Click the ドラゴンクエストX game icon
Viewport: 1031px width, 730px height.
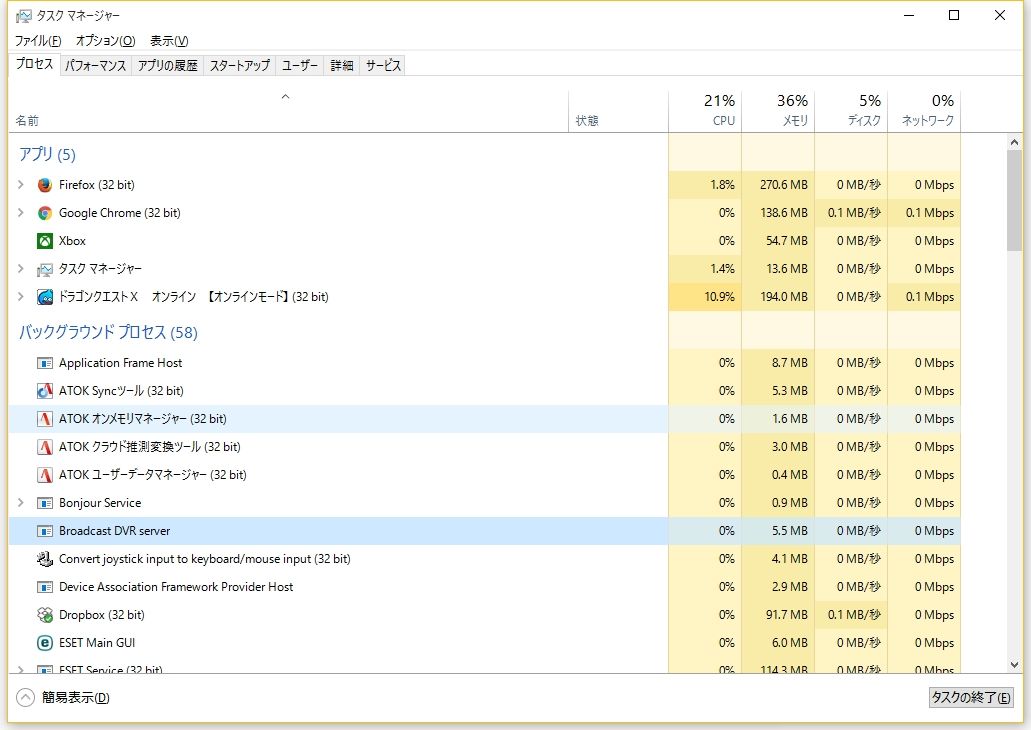pyautogui.click(x=44, y=297)
